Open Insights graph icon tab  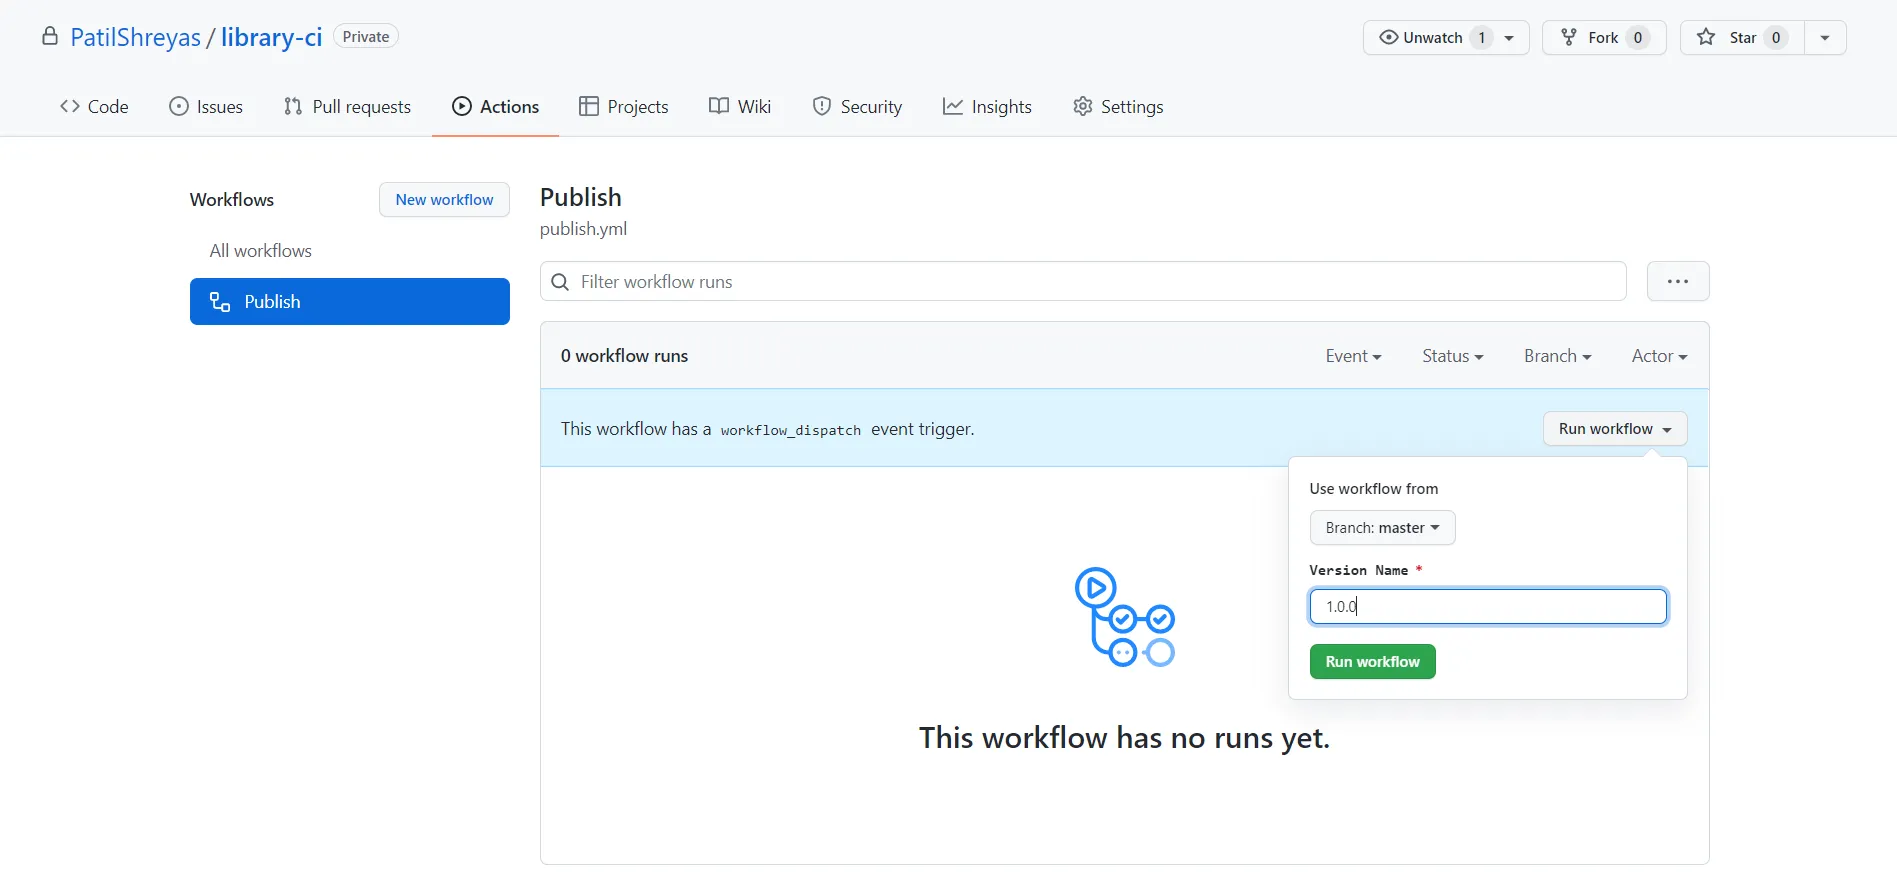coord(953,107)
